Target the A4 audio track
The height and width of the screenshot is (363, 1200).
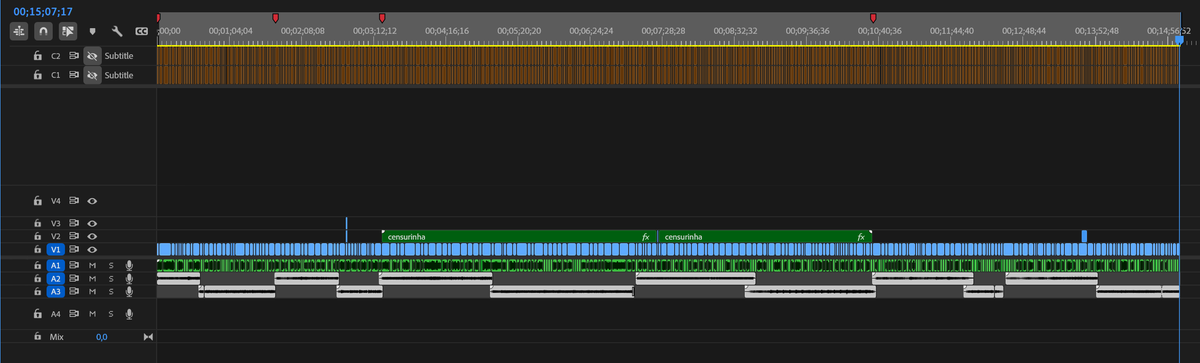56,313
